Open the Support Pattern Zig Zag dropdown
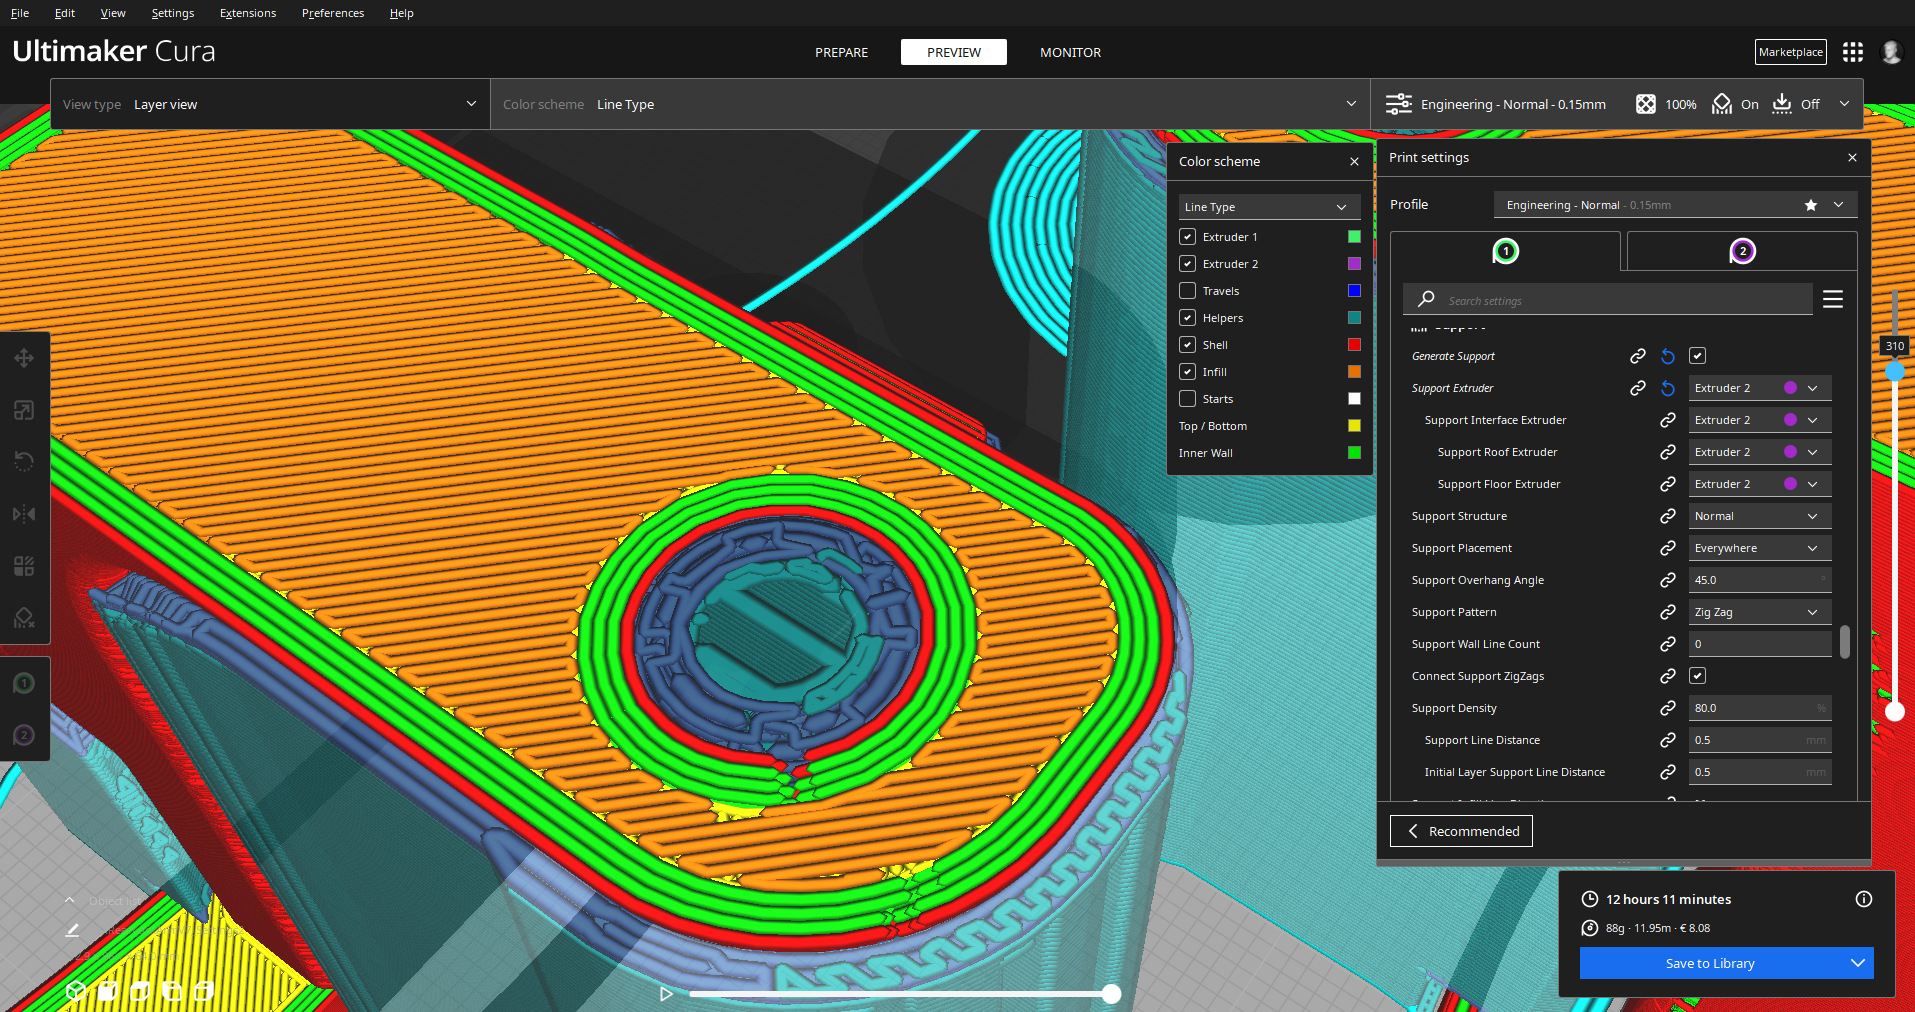Screen dimensions: 1915x1012 (x=1760, y=612)
